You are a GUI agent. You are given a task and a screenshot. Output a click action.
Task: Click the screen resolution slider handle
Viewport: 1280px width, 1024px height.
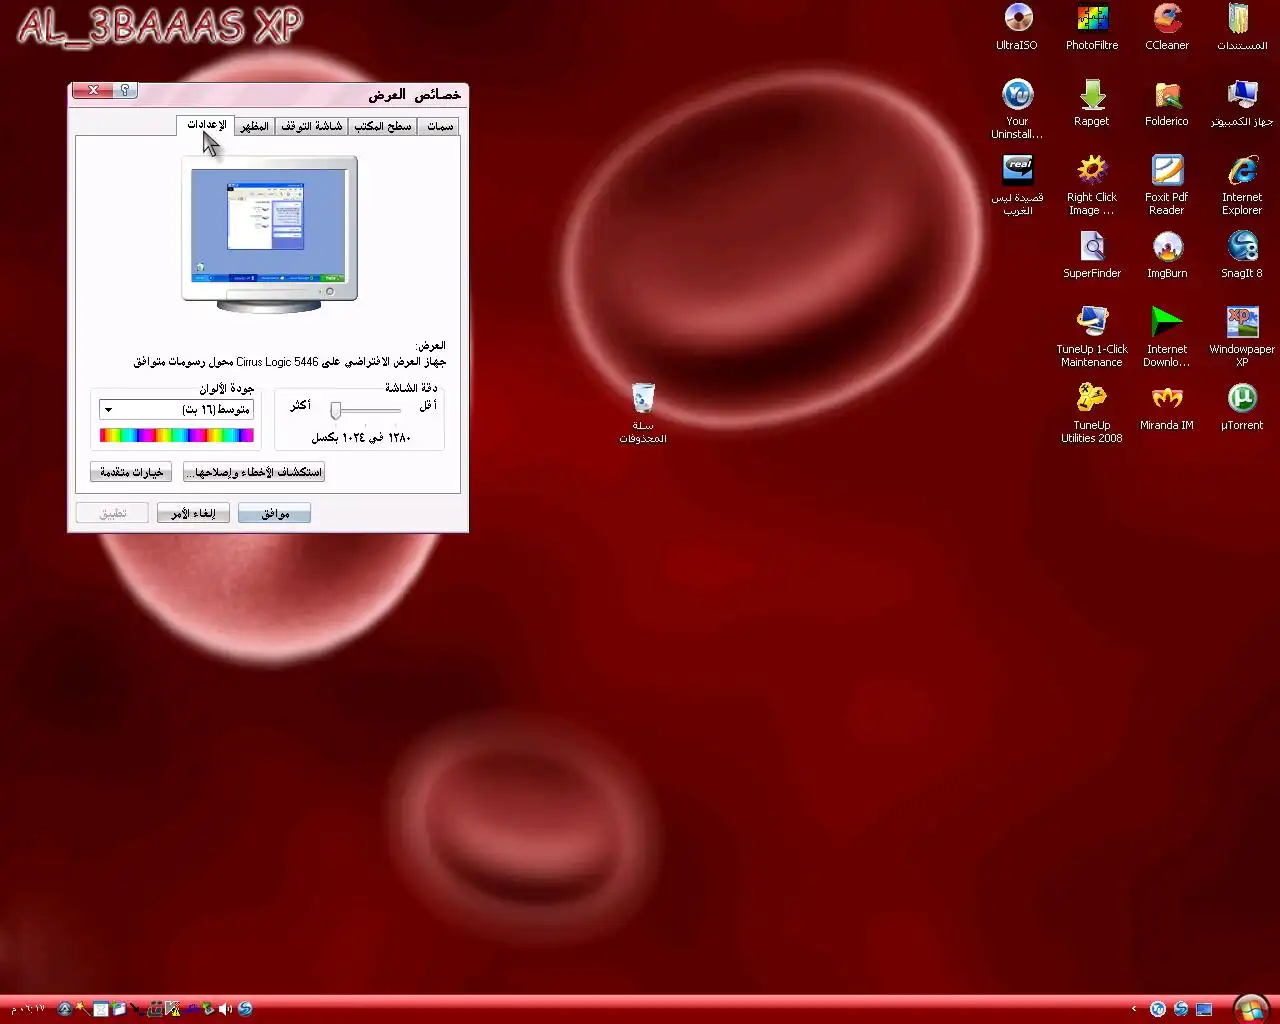coord(336,410)
